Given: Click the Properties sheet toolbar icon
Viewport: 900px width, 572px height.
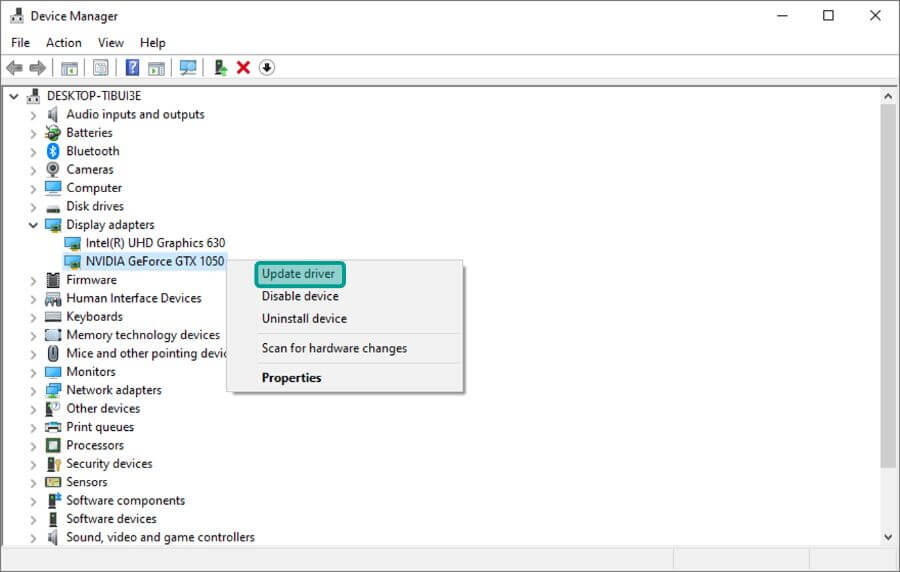Looking at the screenshot, I should [100, 68].
